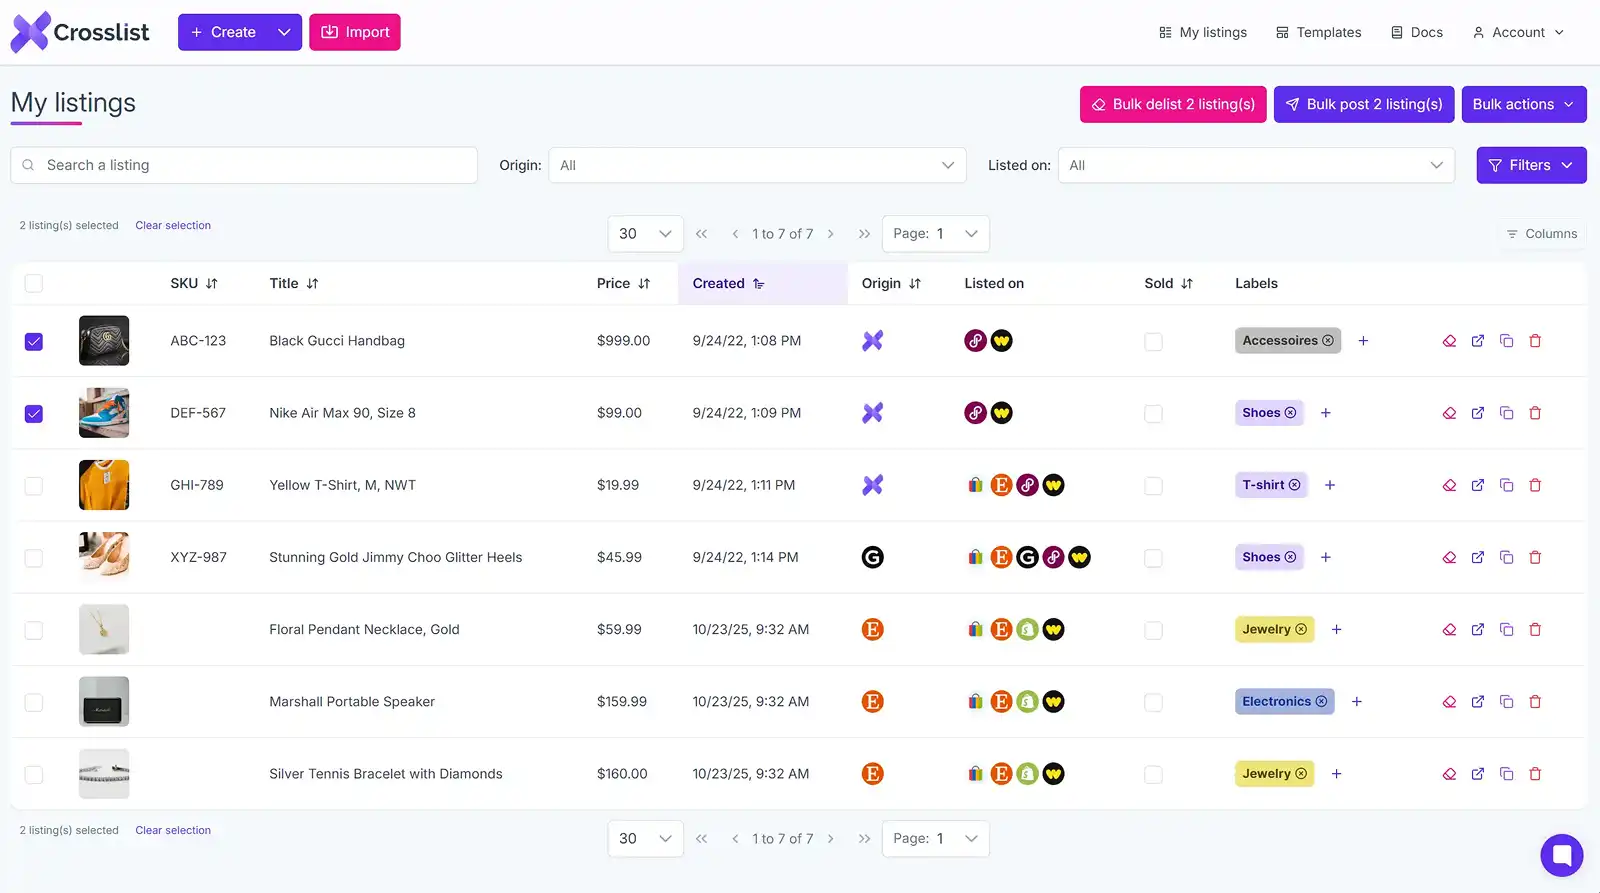Open My listings in navigation
The height and width of the screenshot is (893, 1600).
[1203, 33]
